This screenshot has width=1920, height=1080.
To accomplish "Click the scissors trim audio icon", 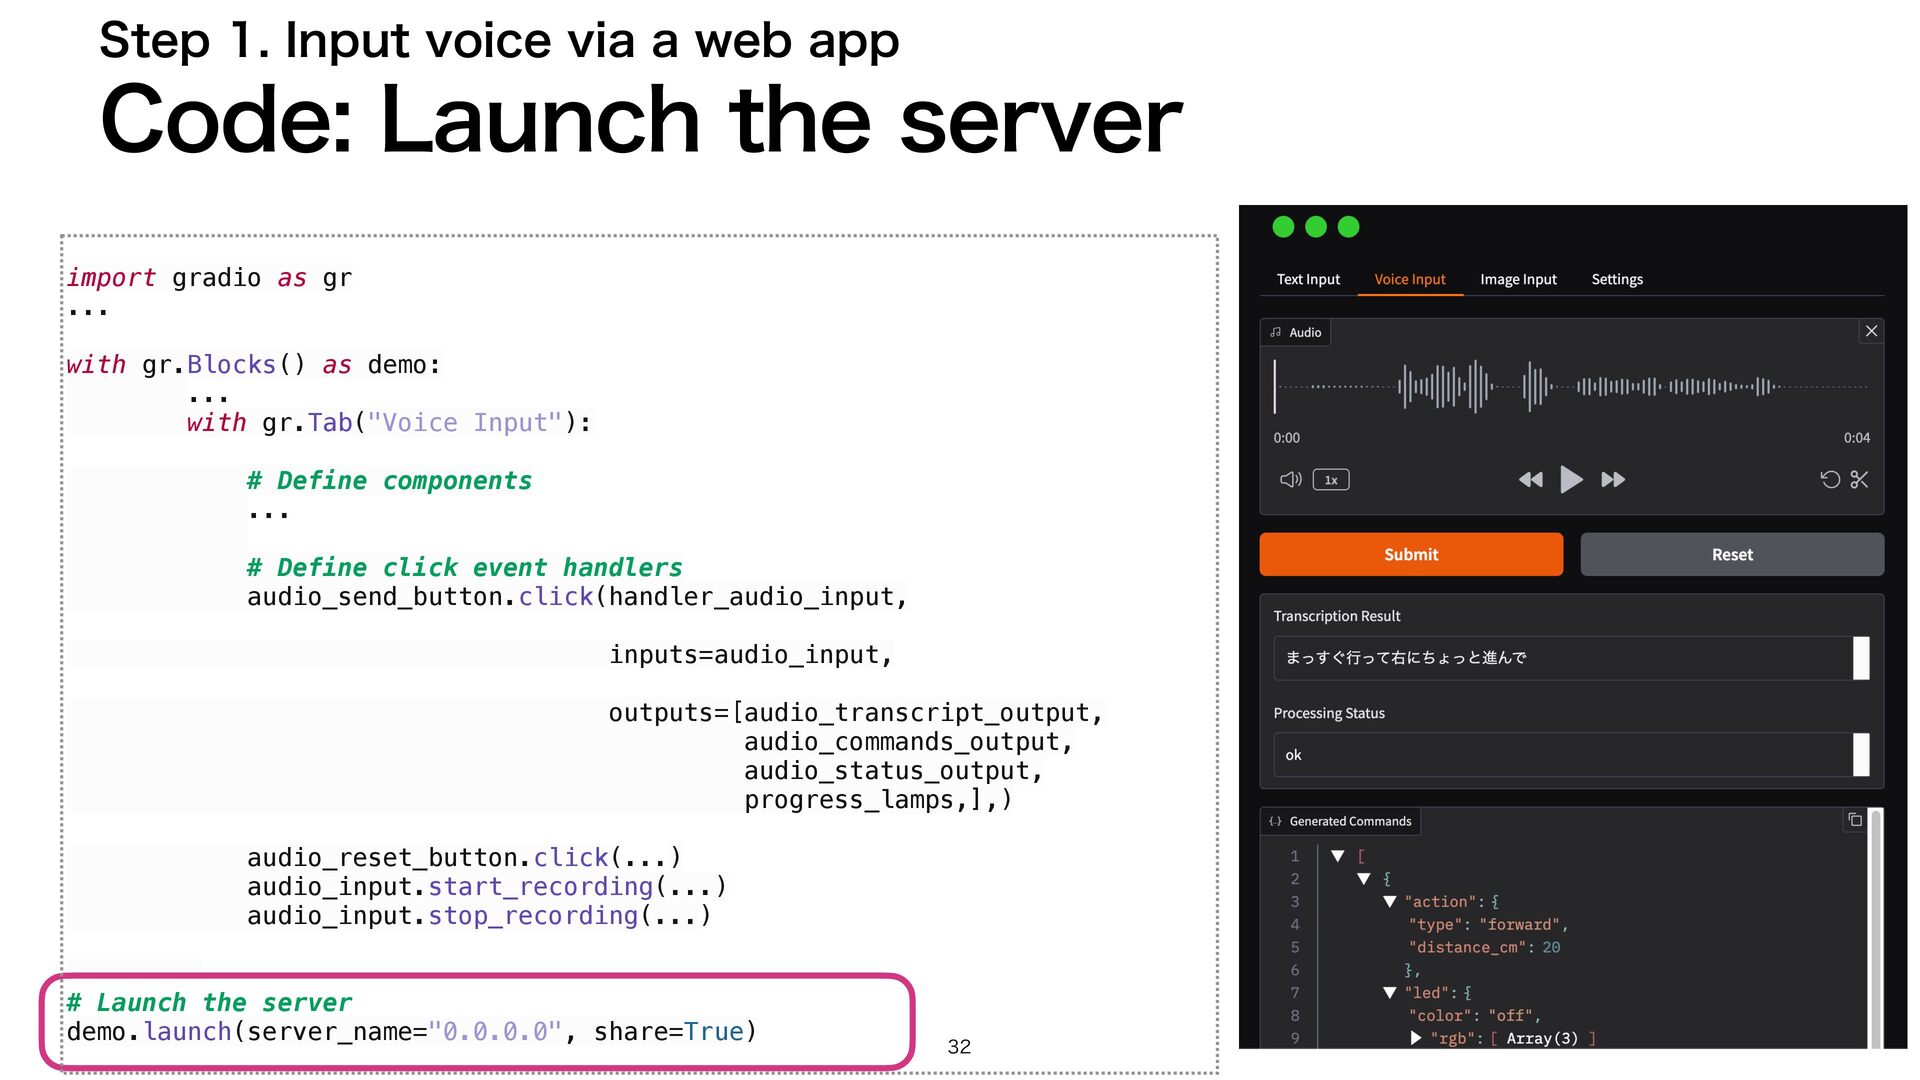I will click(1859, 480).
